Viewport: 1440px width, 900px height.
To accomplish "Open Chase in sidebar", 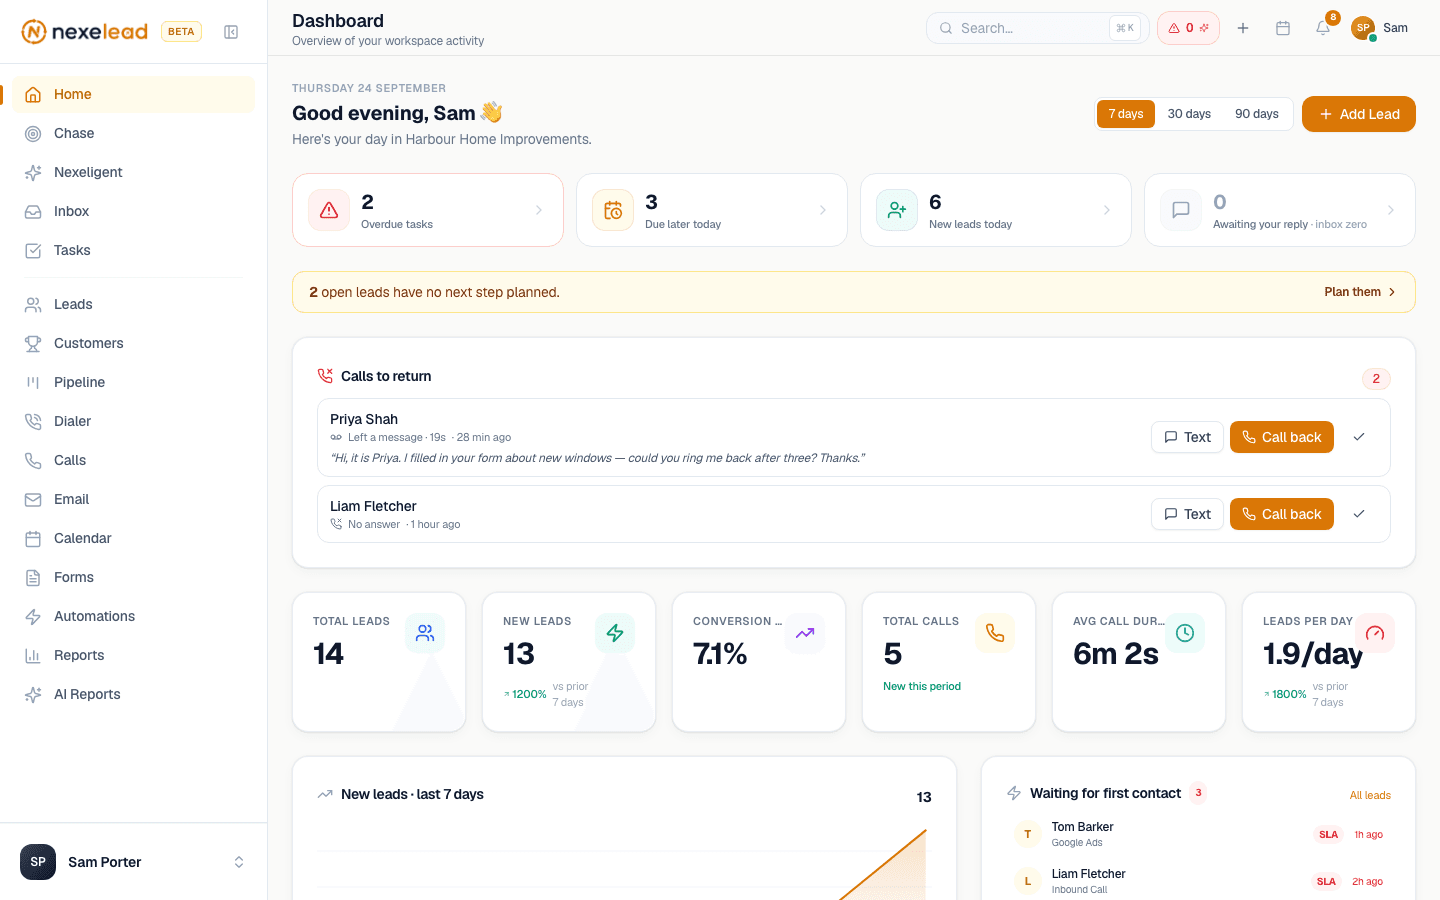I will [134, 133].
